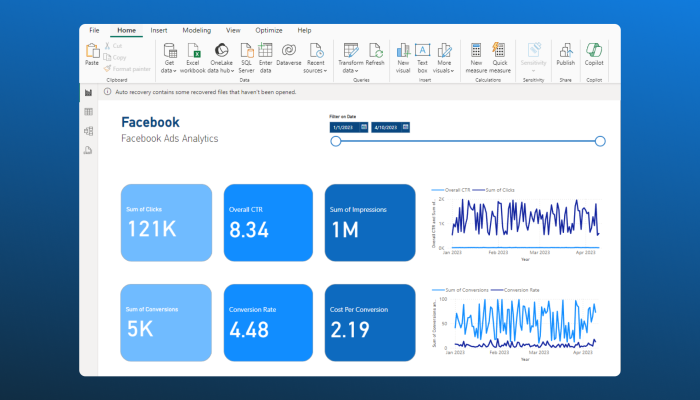The image size is (700, 400).
Task: Select the Dataverse connector icon
Action: click(x=288, y=54)
